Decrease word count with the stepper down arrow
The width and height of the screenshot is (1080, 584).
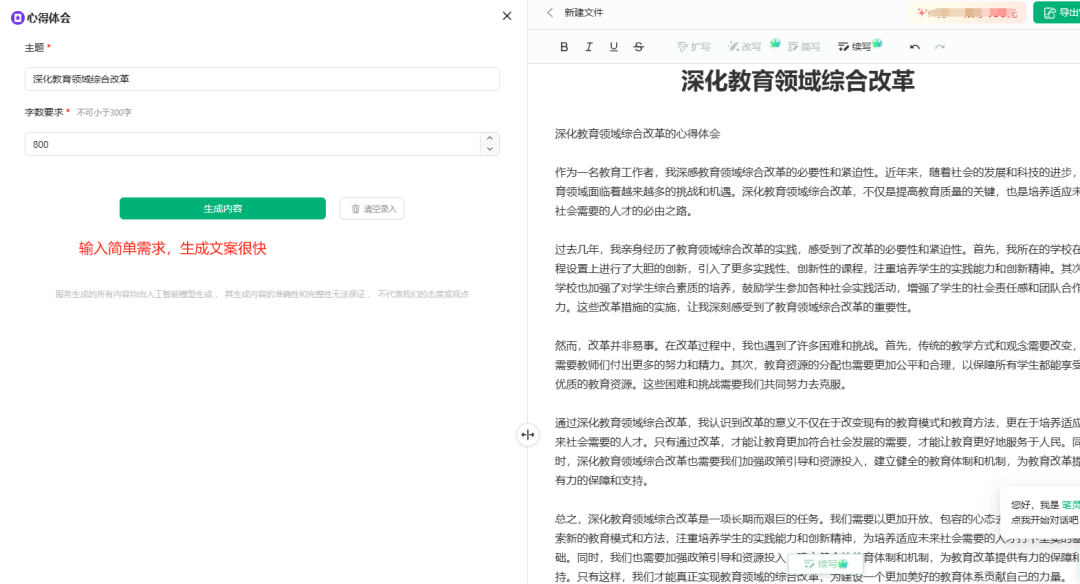489,148
